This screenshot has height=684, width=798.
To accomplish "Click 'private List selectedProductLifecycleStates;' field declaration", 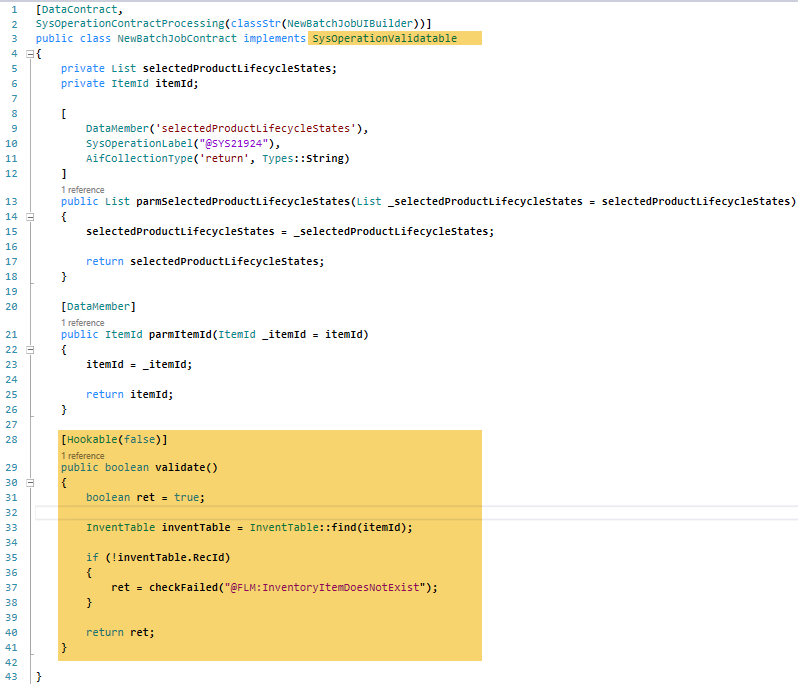I will [198, 69].
